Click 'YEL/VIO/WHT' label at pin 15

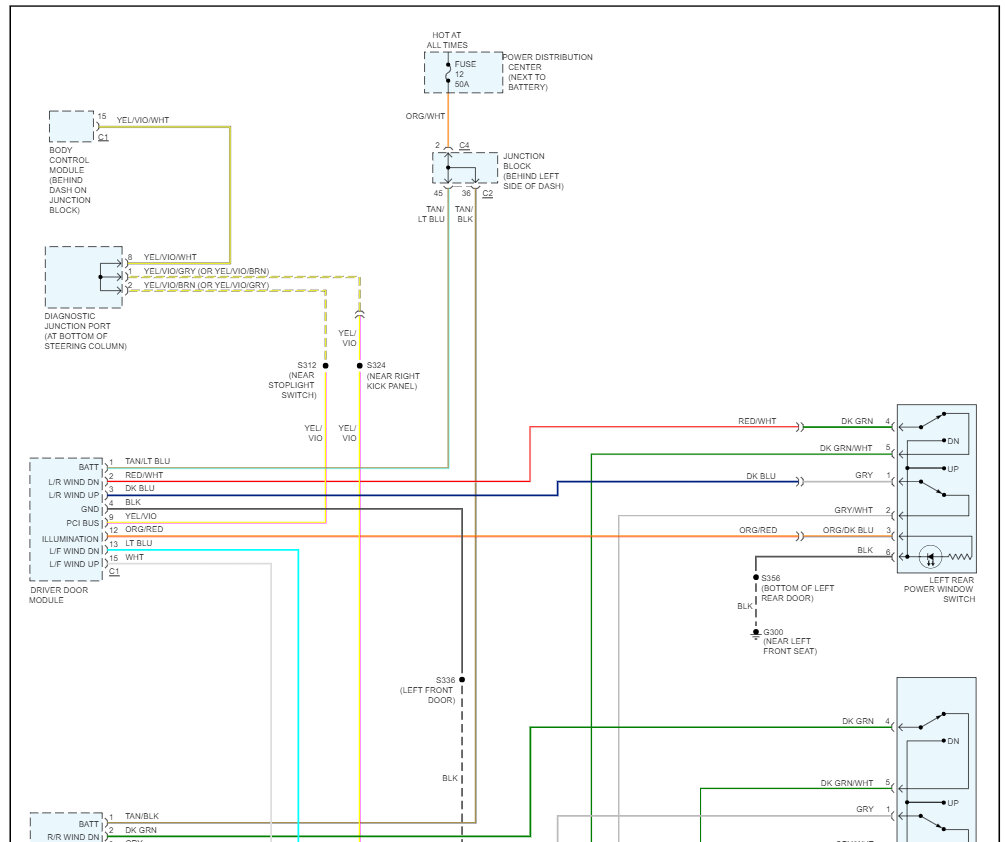(143, 120)
